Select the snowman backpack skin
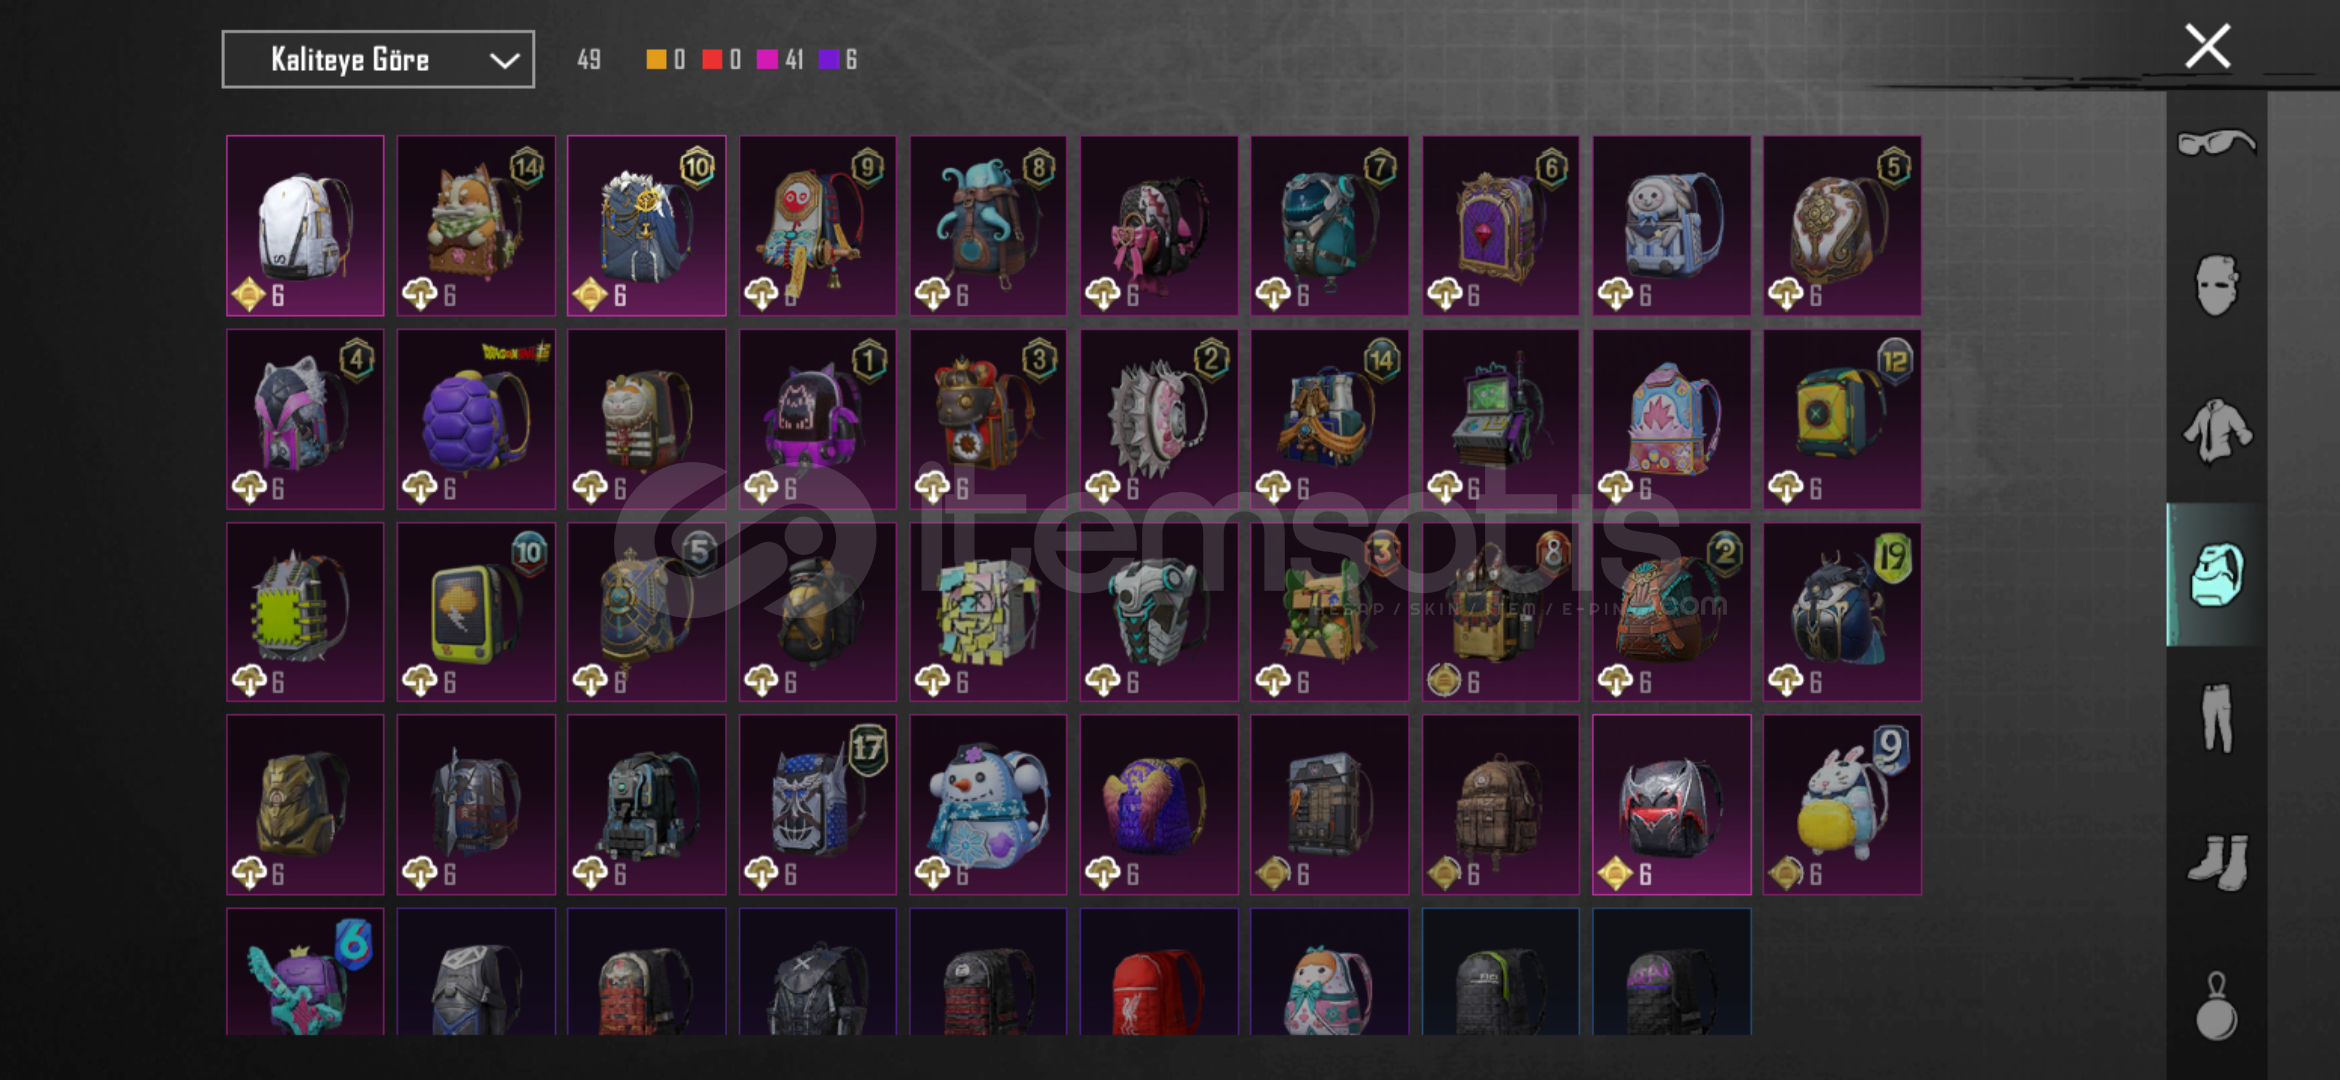Image resolution: width=2340 pixels, height=1080 pixels. click(988, 805)
